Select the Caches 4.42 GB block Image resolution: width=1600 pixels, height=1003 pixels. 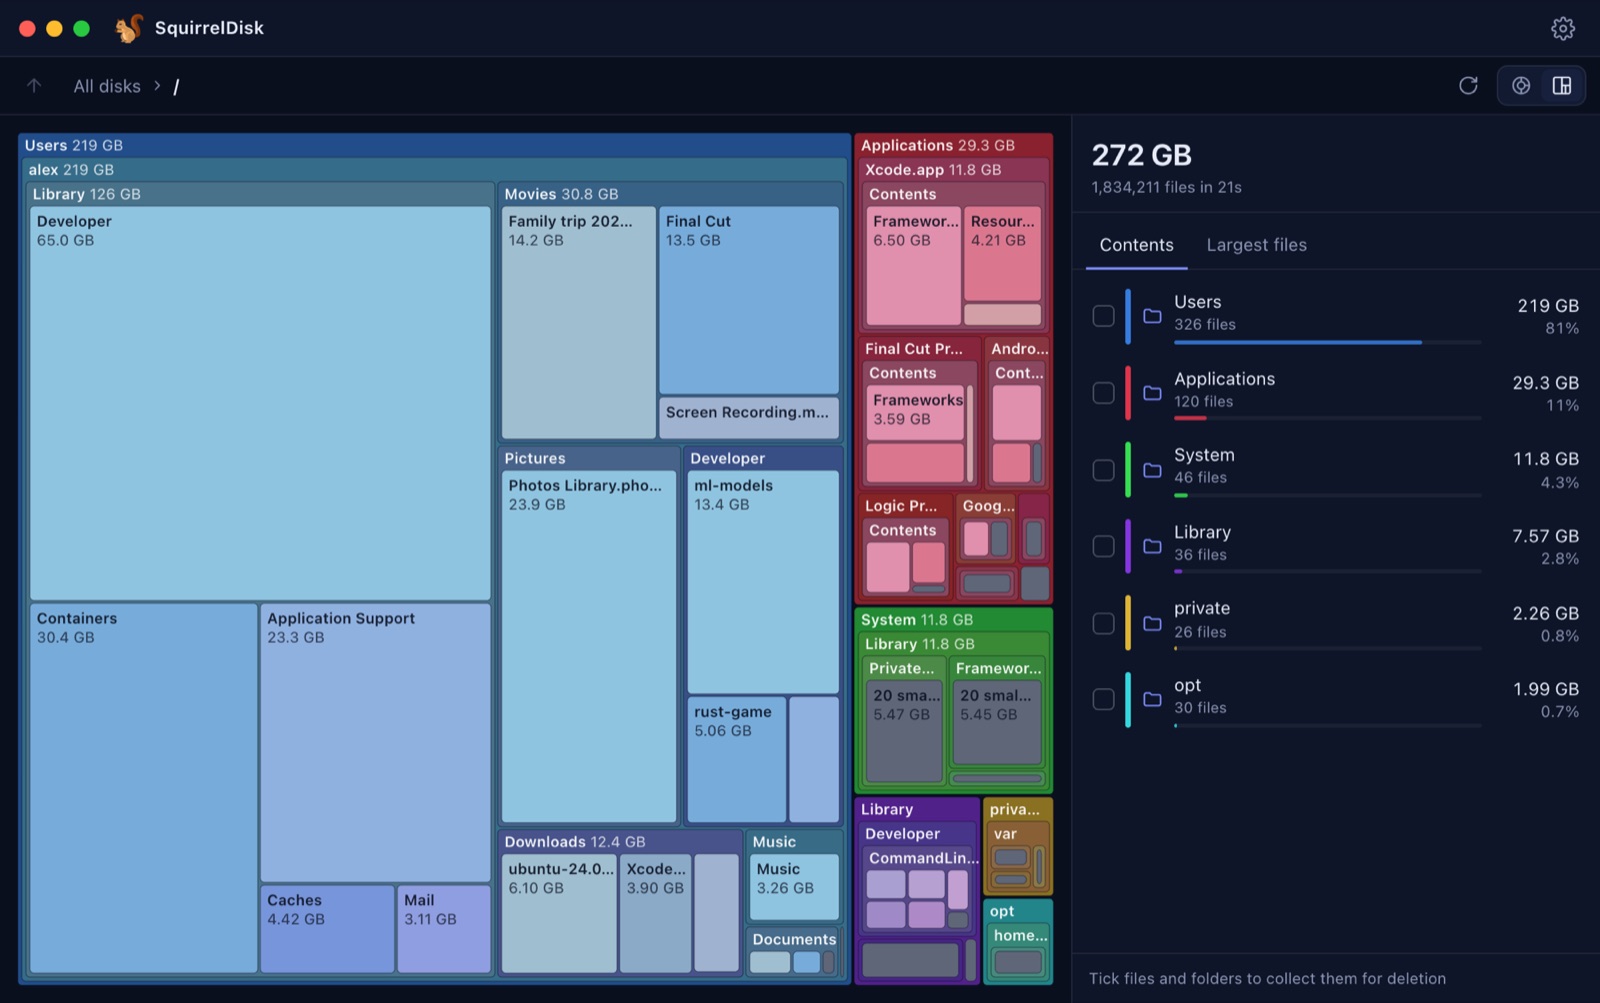coord(327,929)
